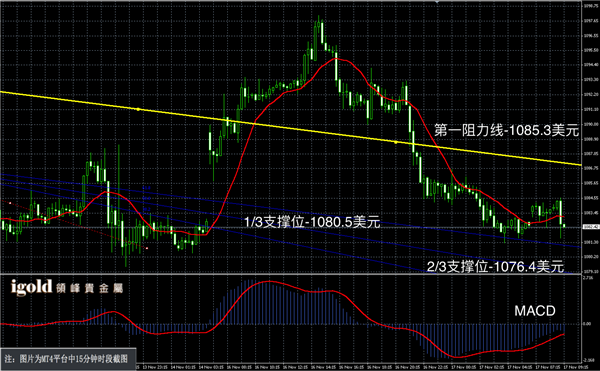This screenshot has height=371, width=600.
Task: Click the 領峰貴金屬 brand text
Action: coord(90,288)
